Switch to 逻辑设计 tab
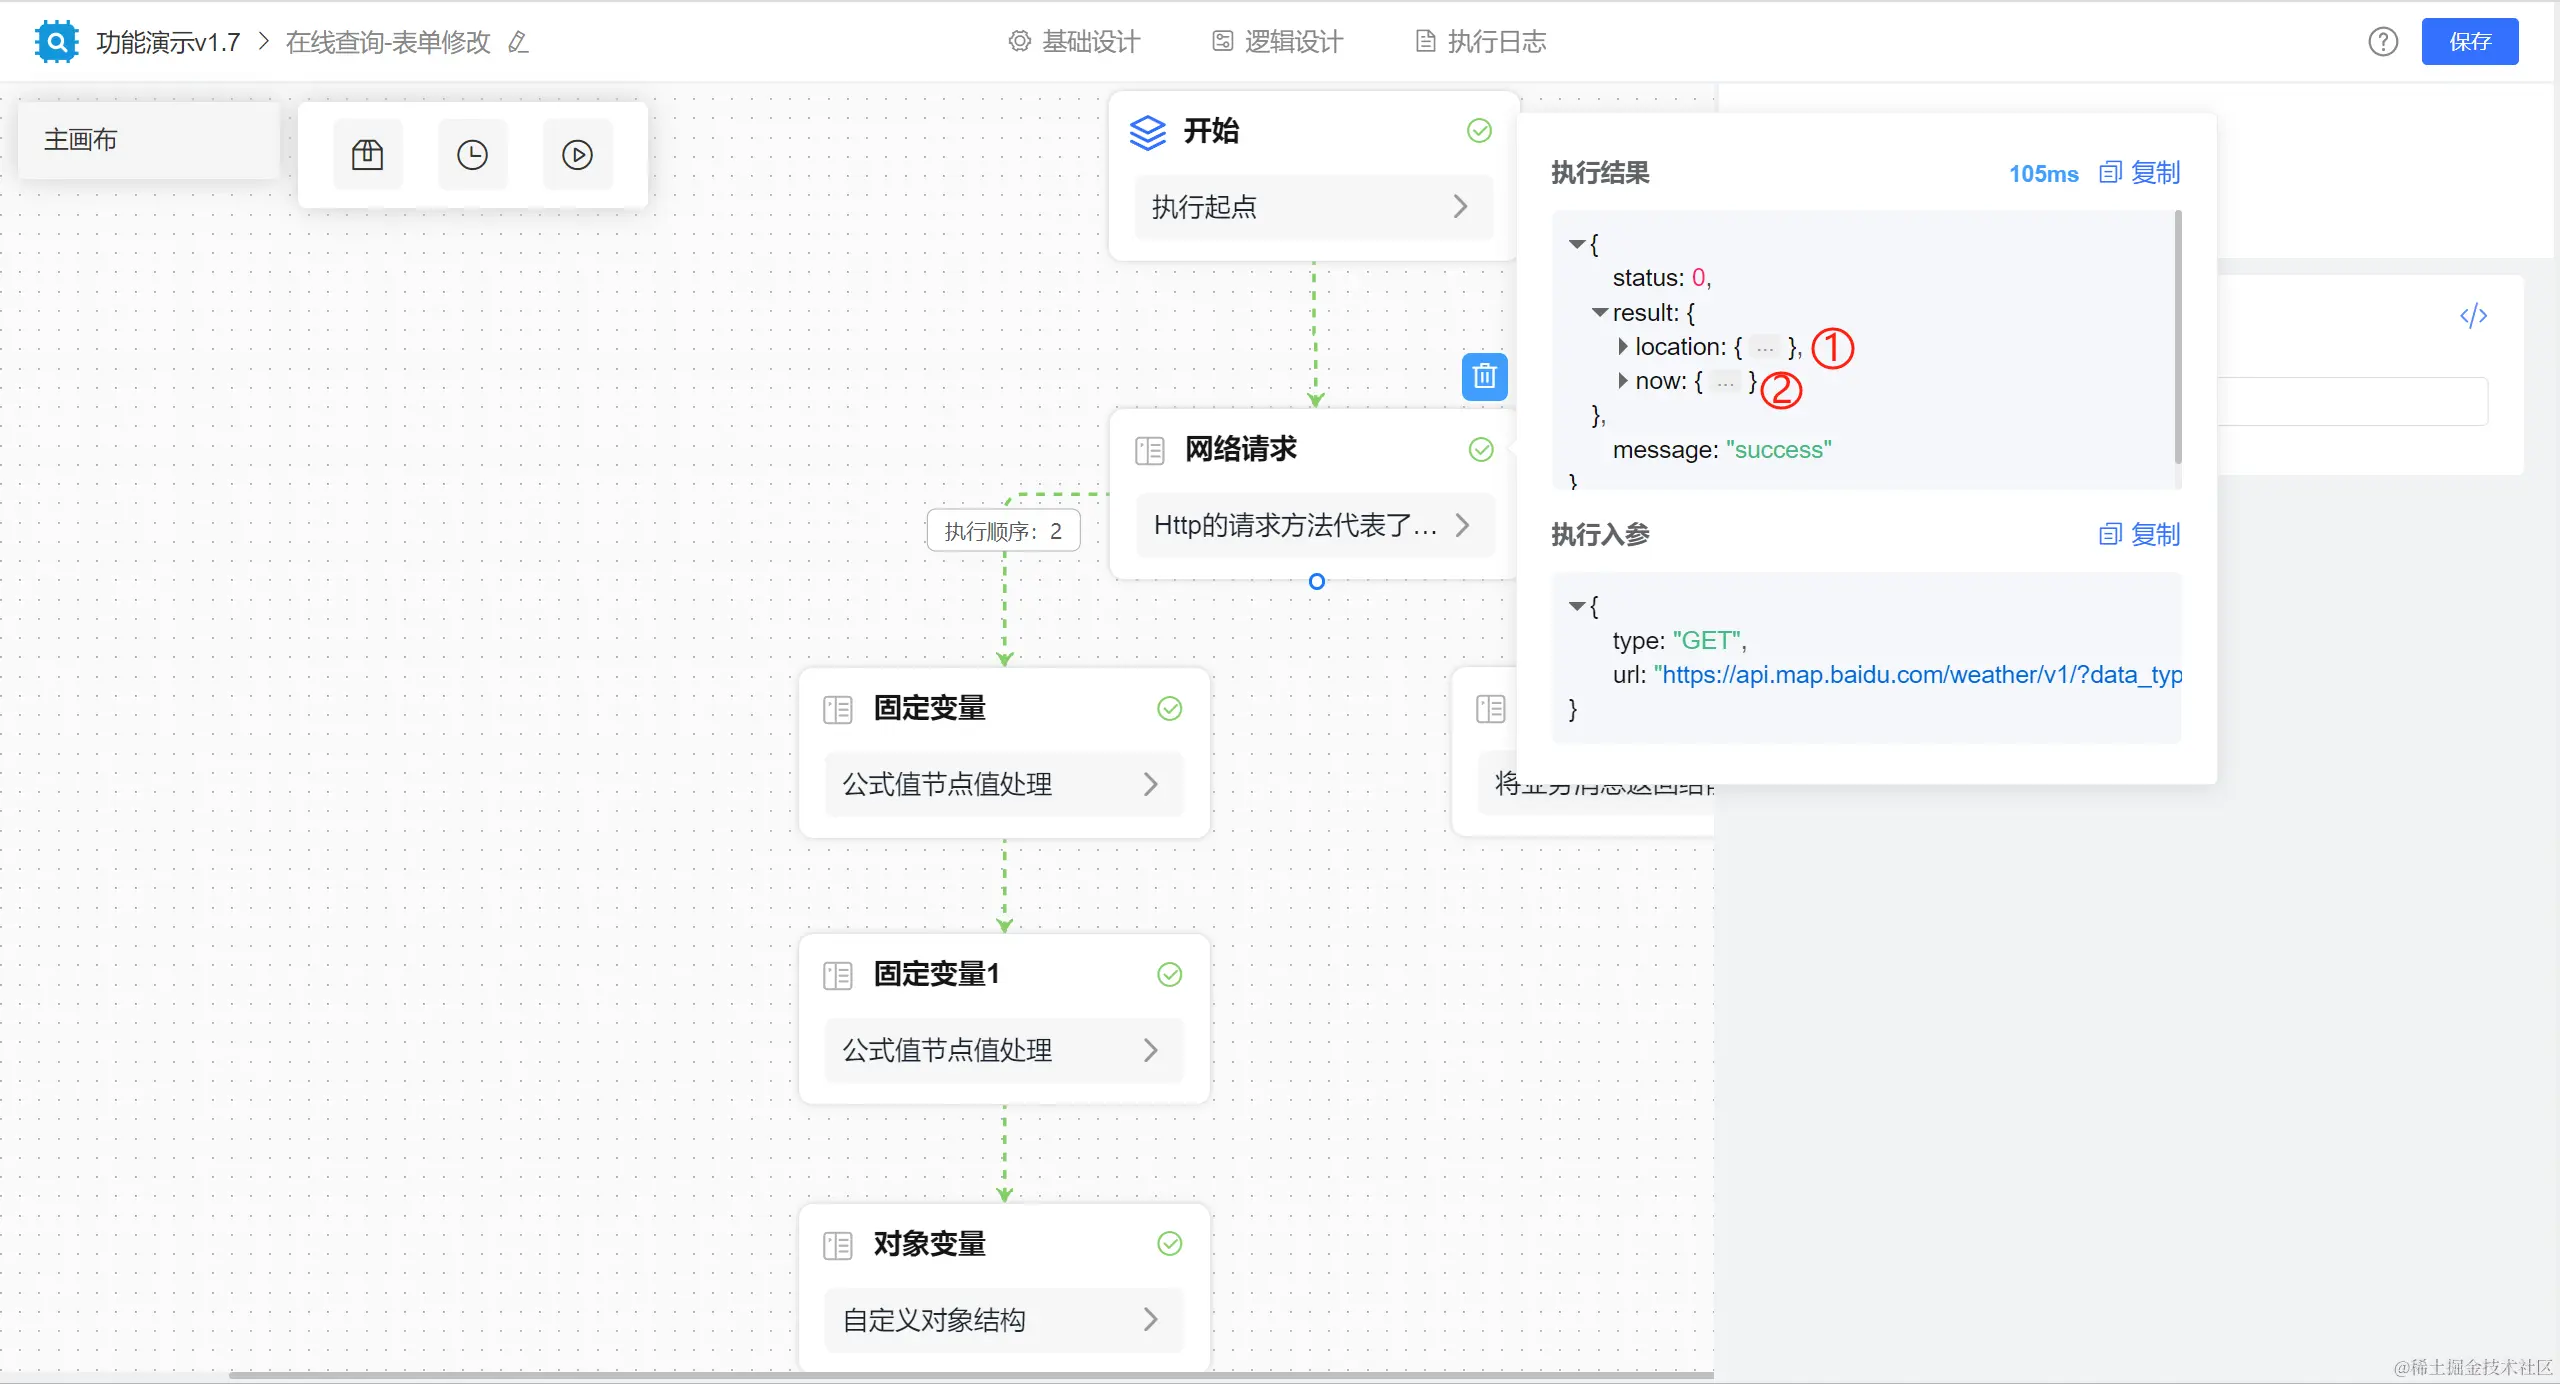2560x1384 pixels. point(1278,42)
